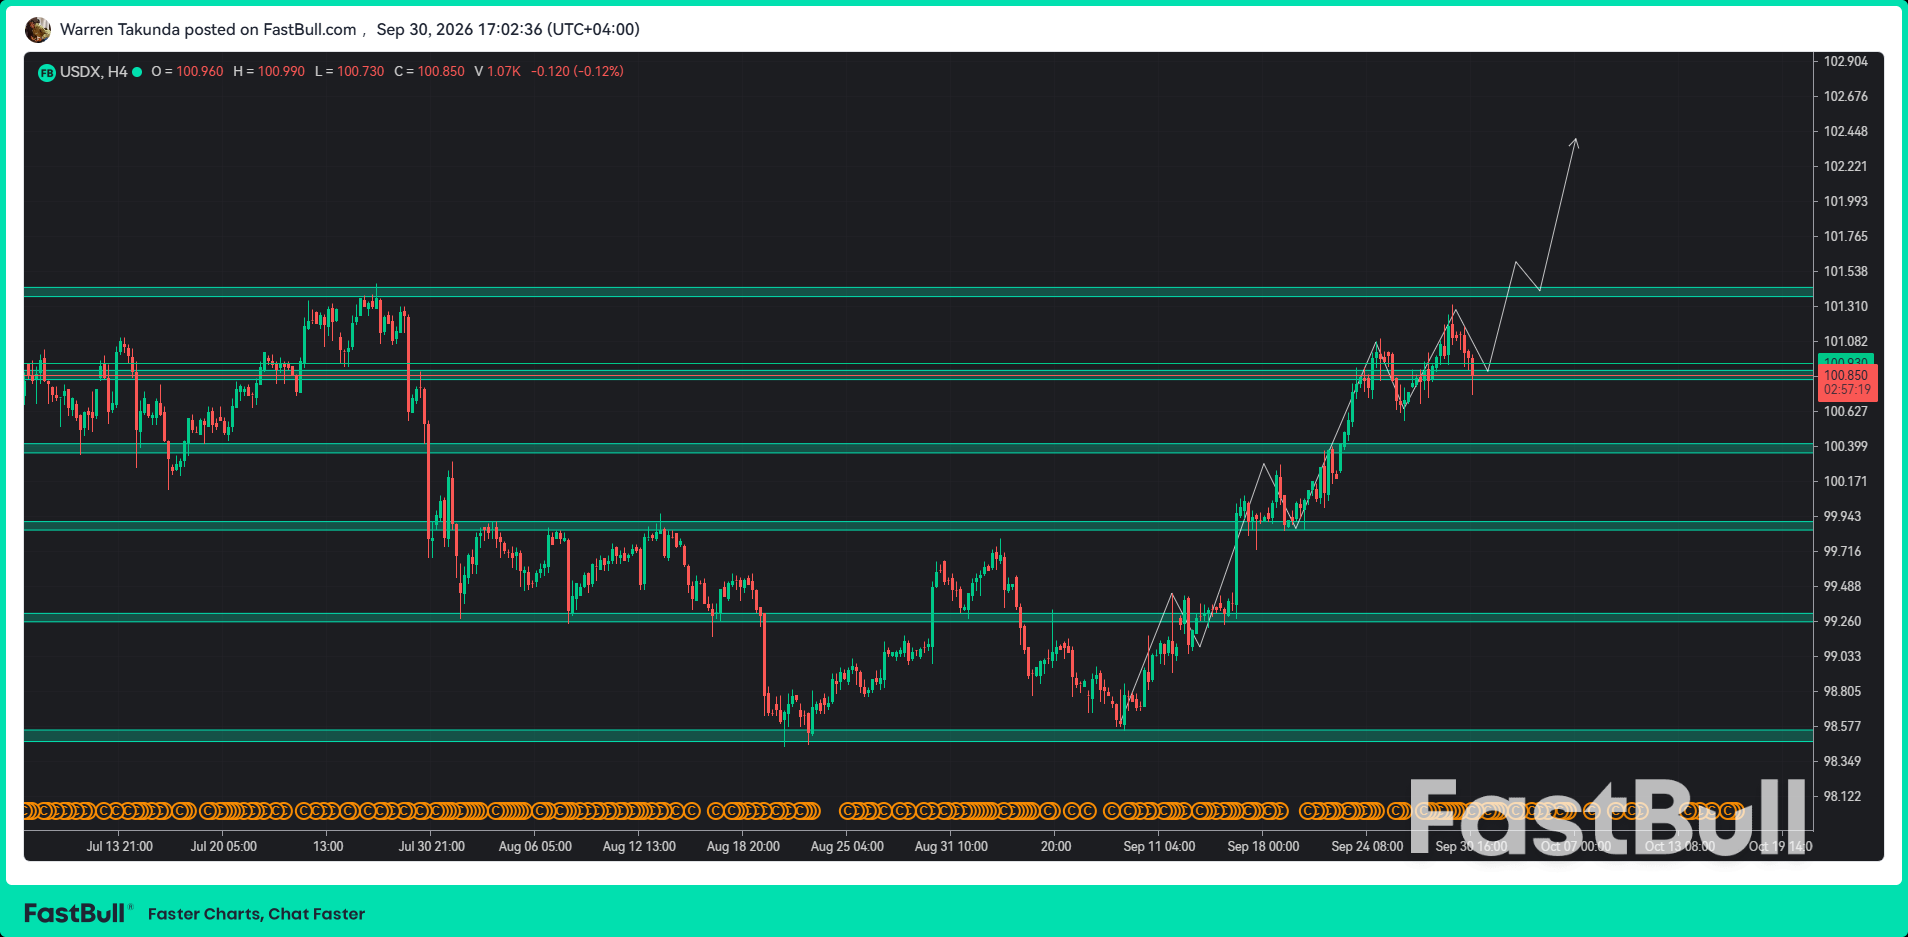
Task: Open the USDX, H4 symbol label
Action: pos(94,72)
